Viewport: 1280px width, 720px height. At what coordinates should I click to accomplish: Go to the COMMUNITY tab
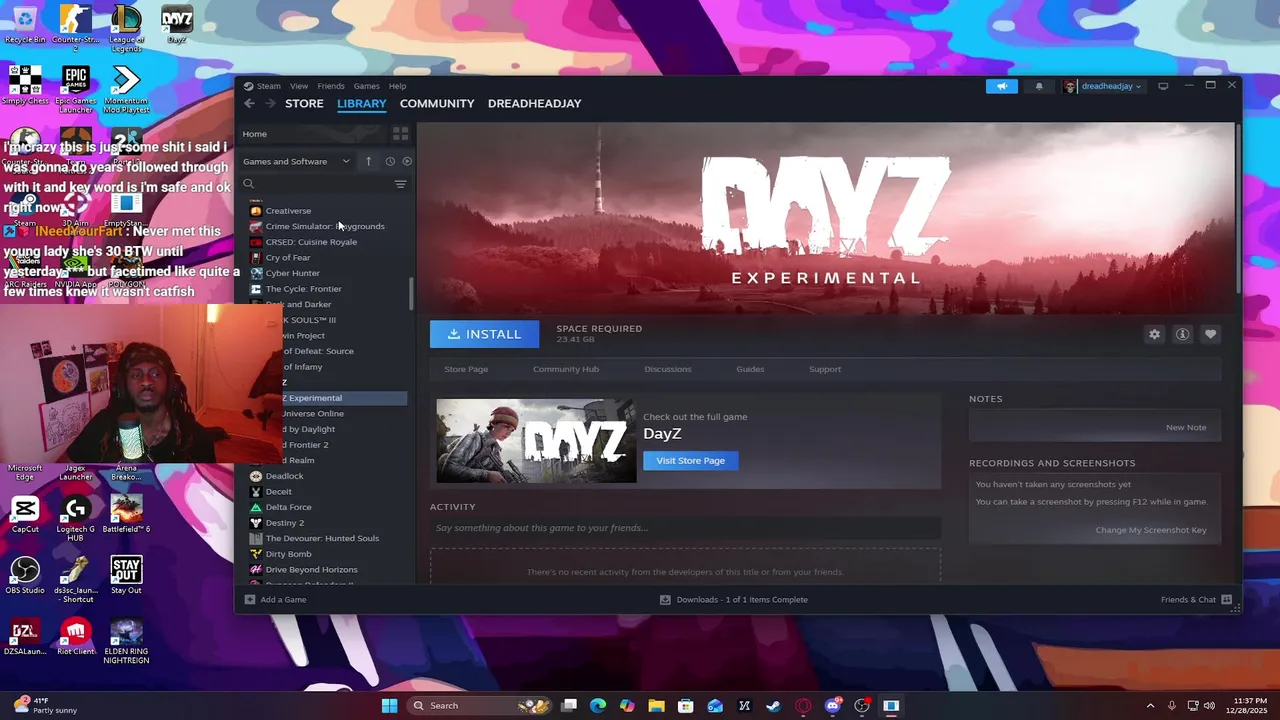tap(437, 104)
